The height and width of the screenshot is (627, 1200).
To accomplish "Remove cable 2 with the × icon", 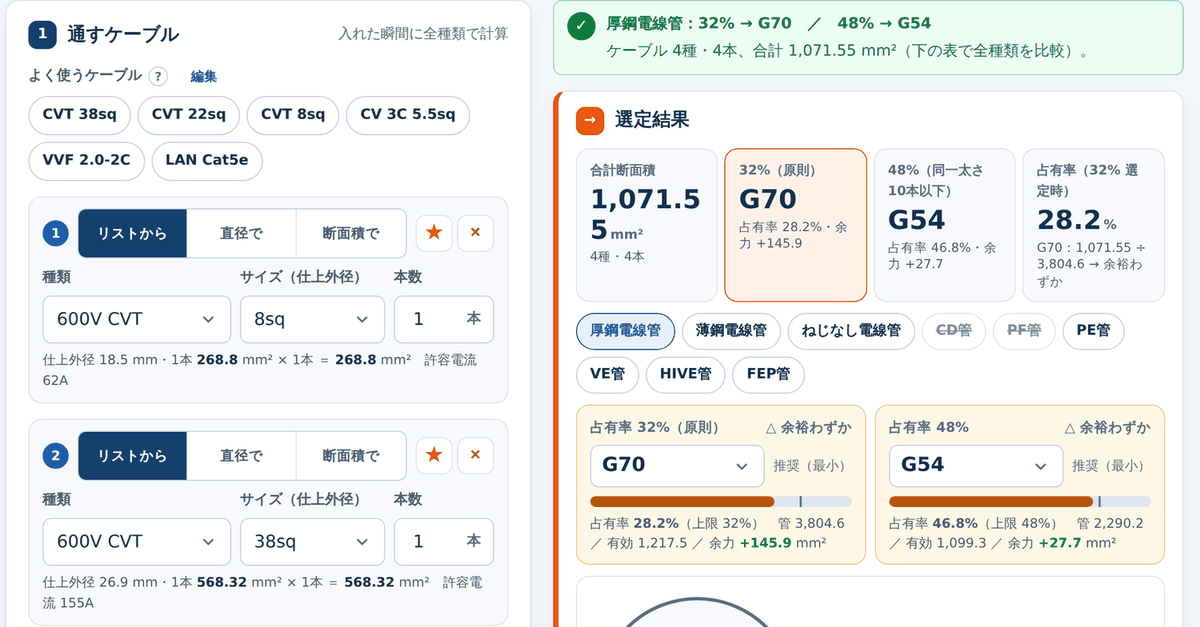I will pos(475,455).
